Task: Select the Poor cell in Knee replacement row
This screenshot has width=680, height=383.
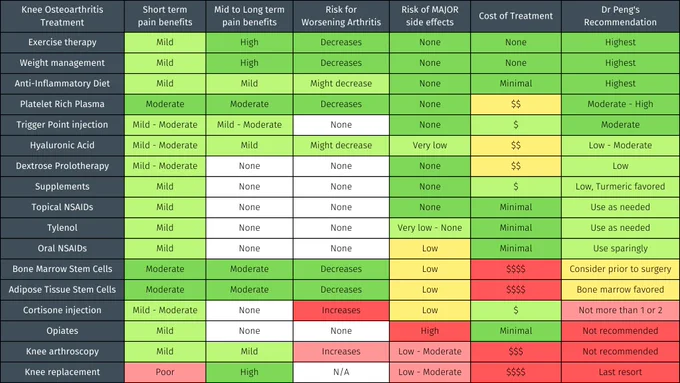Action: (x=165, y=372)
